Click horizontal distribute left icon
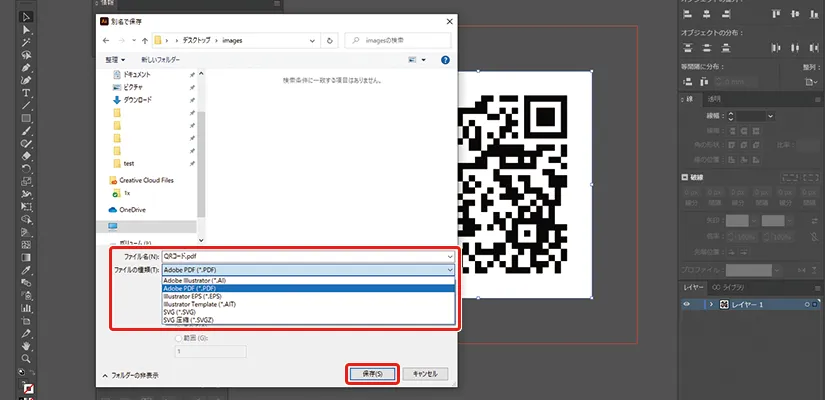Image resolution: width=825 pixels, height=400 pixels. [776, 48]
